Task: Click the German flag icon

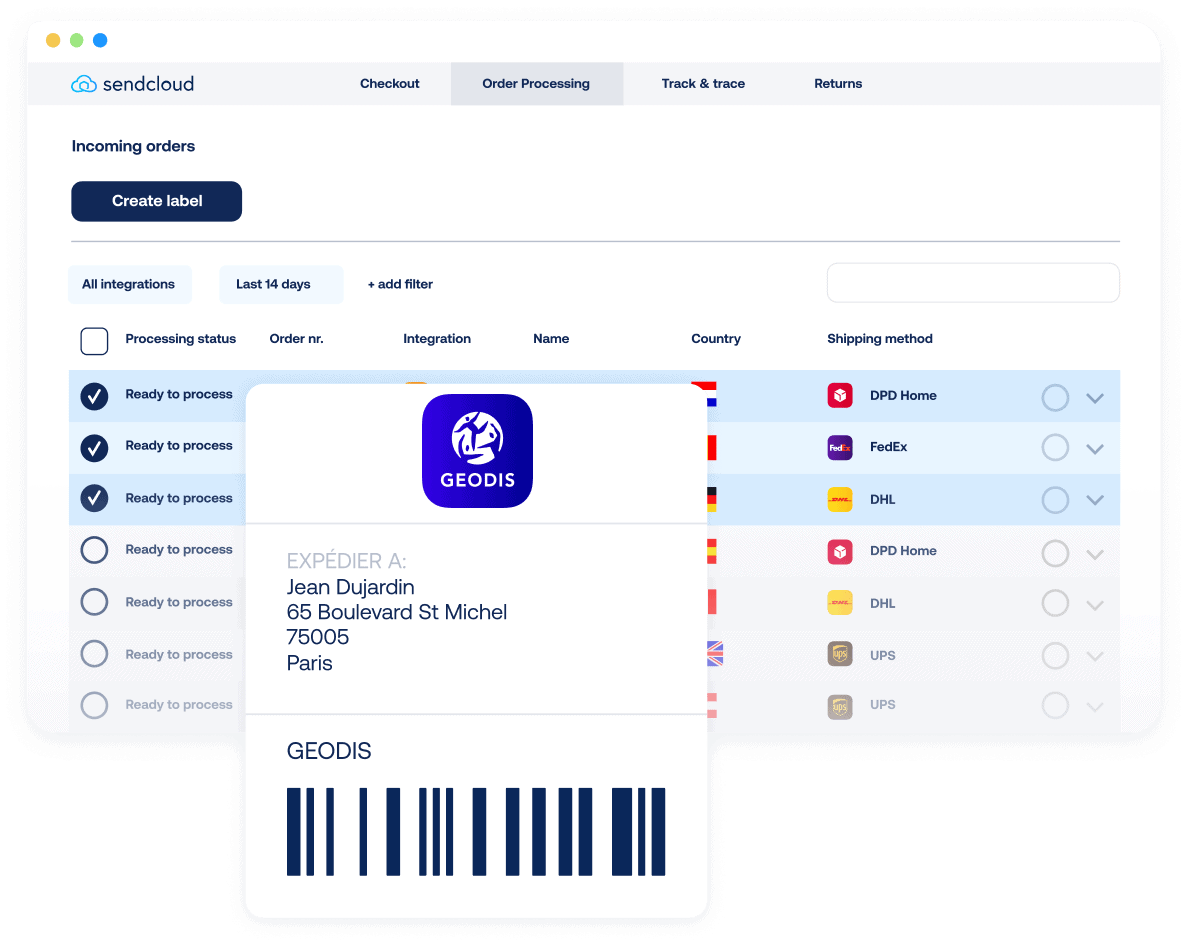Action: [711, 499]
